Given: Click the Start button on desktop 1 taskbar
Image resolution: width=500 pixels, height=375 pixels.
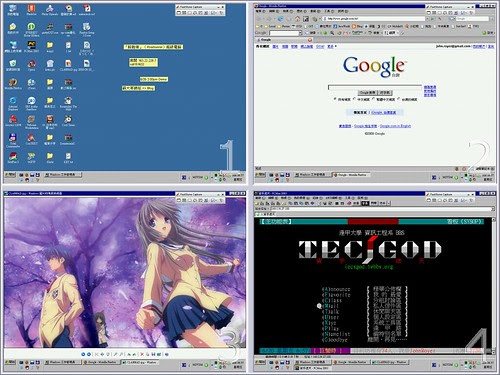Looking at the screenshot, I should (x=10, y=174).
